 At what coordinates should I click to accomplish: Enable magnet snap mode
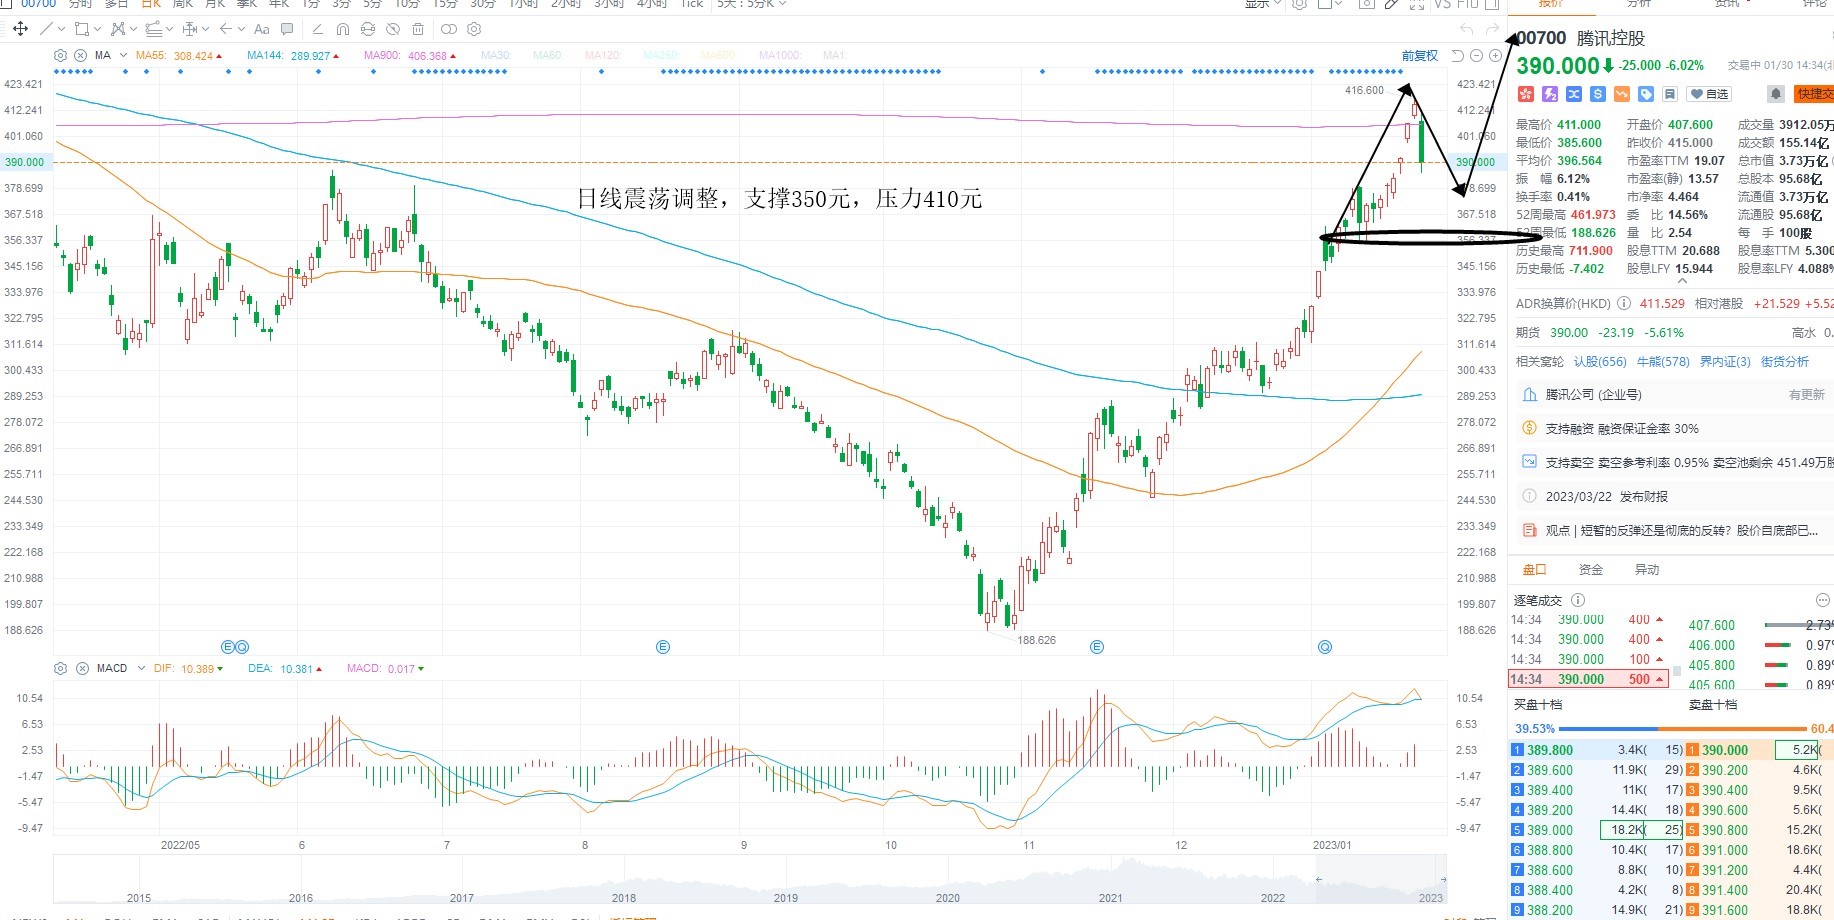pyautogui.click(x=343, y=29)
